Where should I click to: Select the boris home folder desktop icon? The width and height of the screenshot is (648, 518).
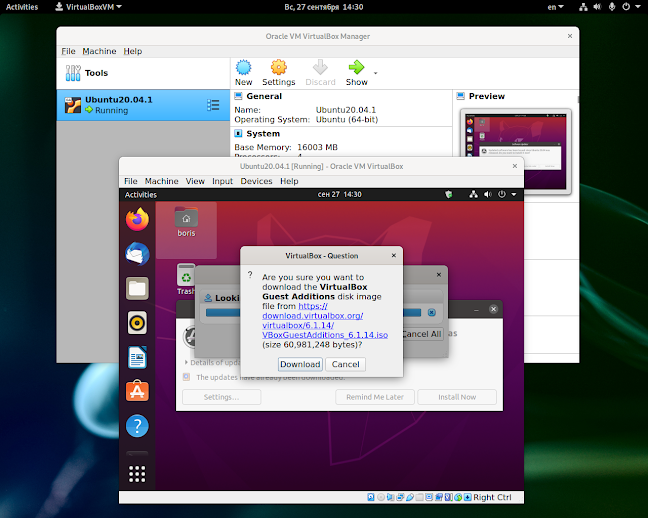(x=186, y=222)
